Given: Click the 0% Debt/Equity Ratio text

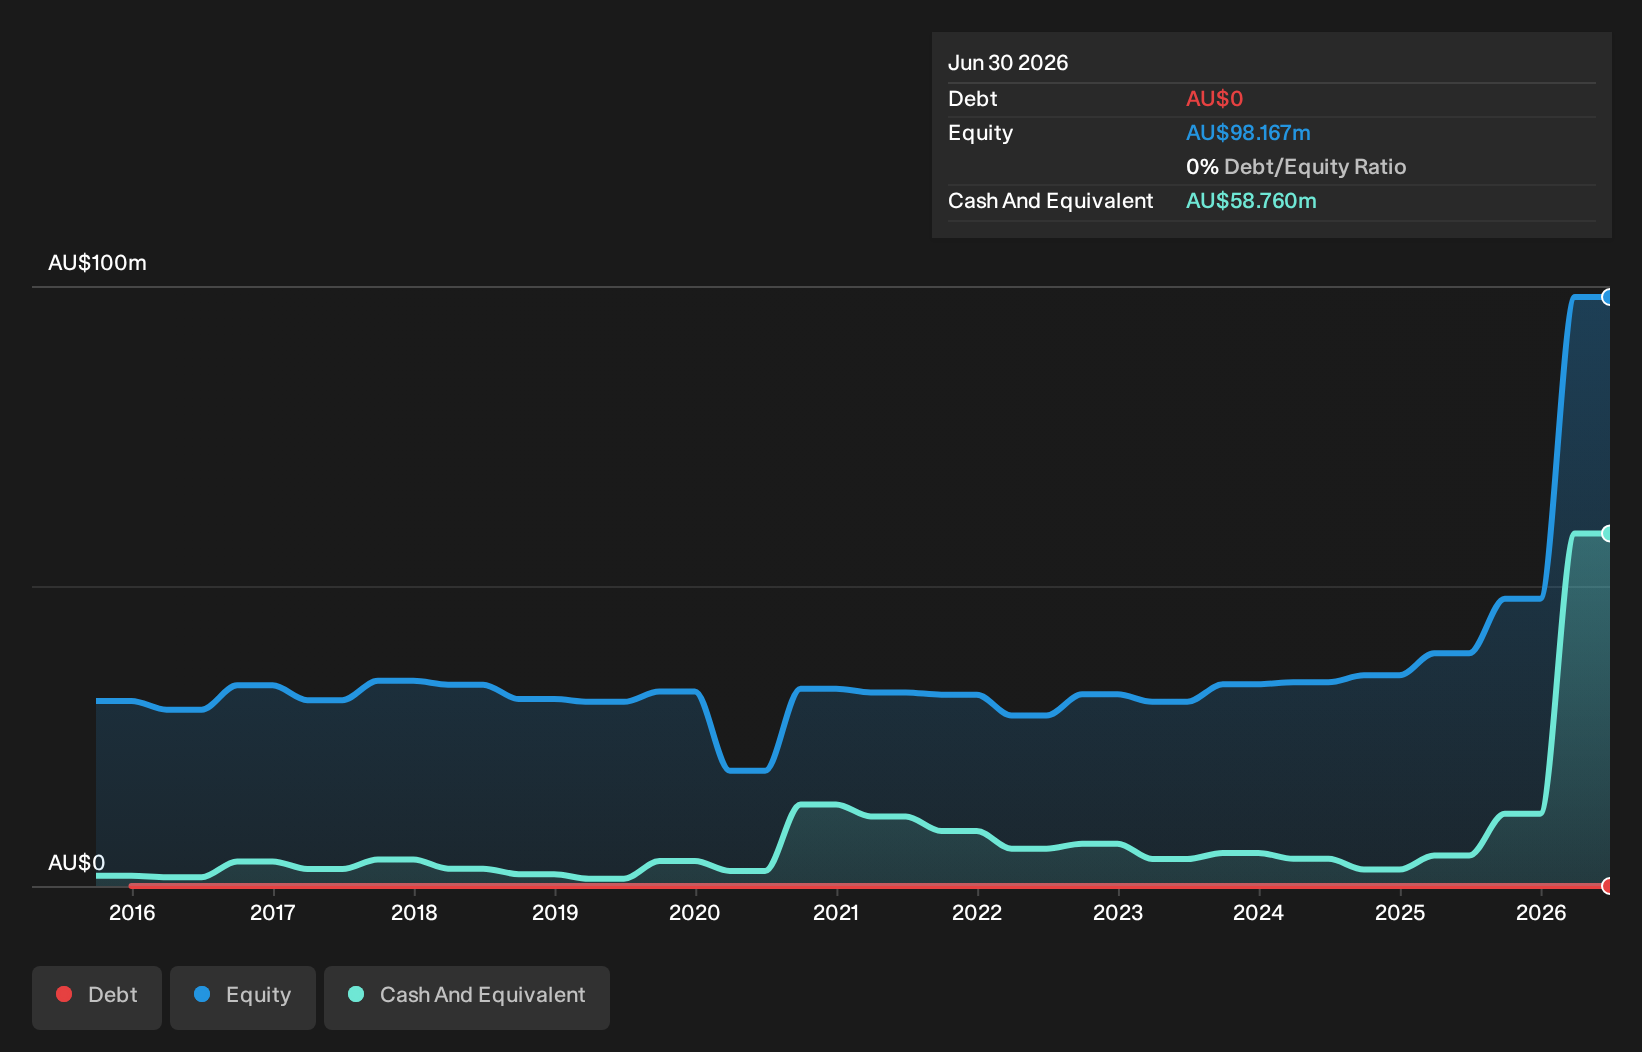Looking at the screenshot, I should click(x=1296, y=167).
